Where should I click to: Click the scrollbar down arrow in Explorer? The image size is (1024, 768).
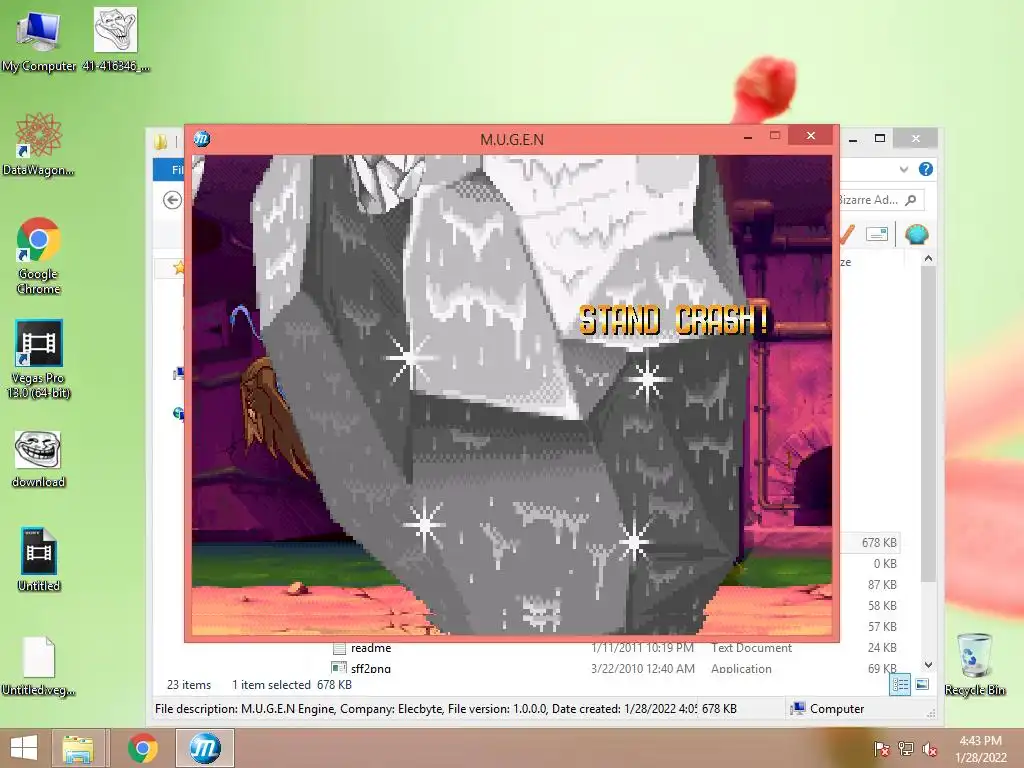928,665
